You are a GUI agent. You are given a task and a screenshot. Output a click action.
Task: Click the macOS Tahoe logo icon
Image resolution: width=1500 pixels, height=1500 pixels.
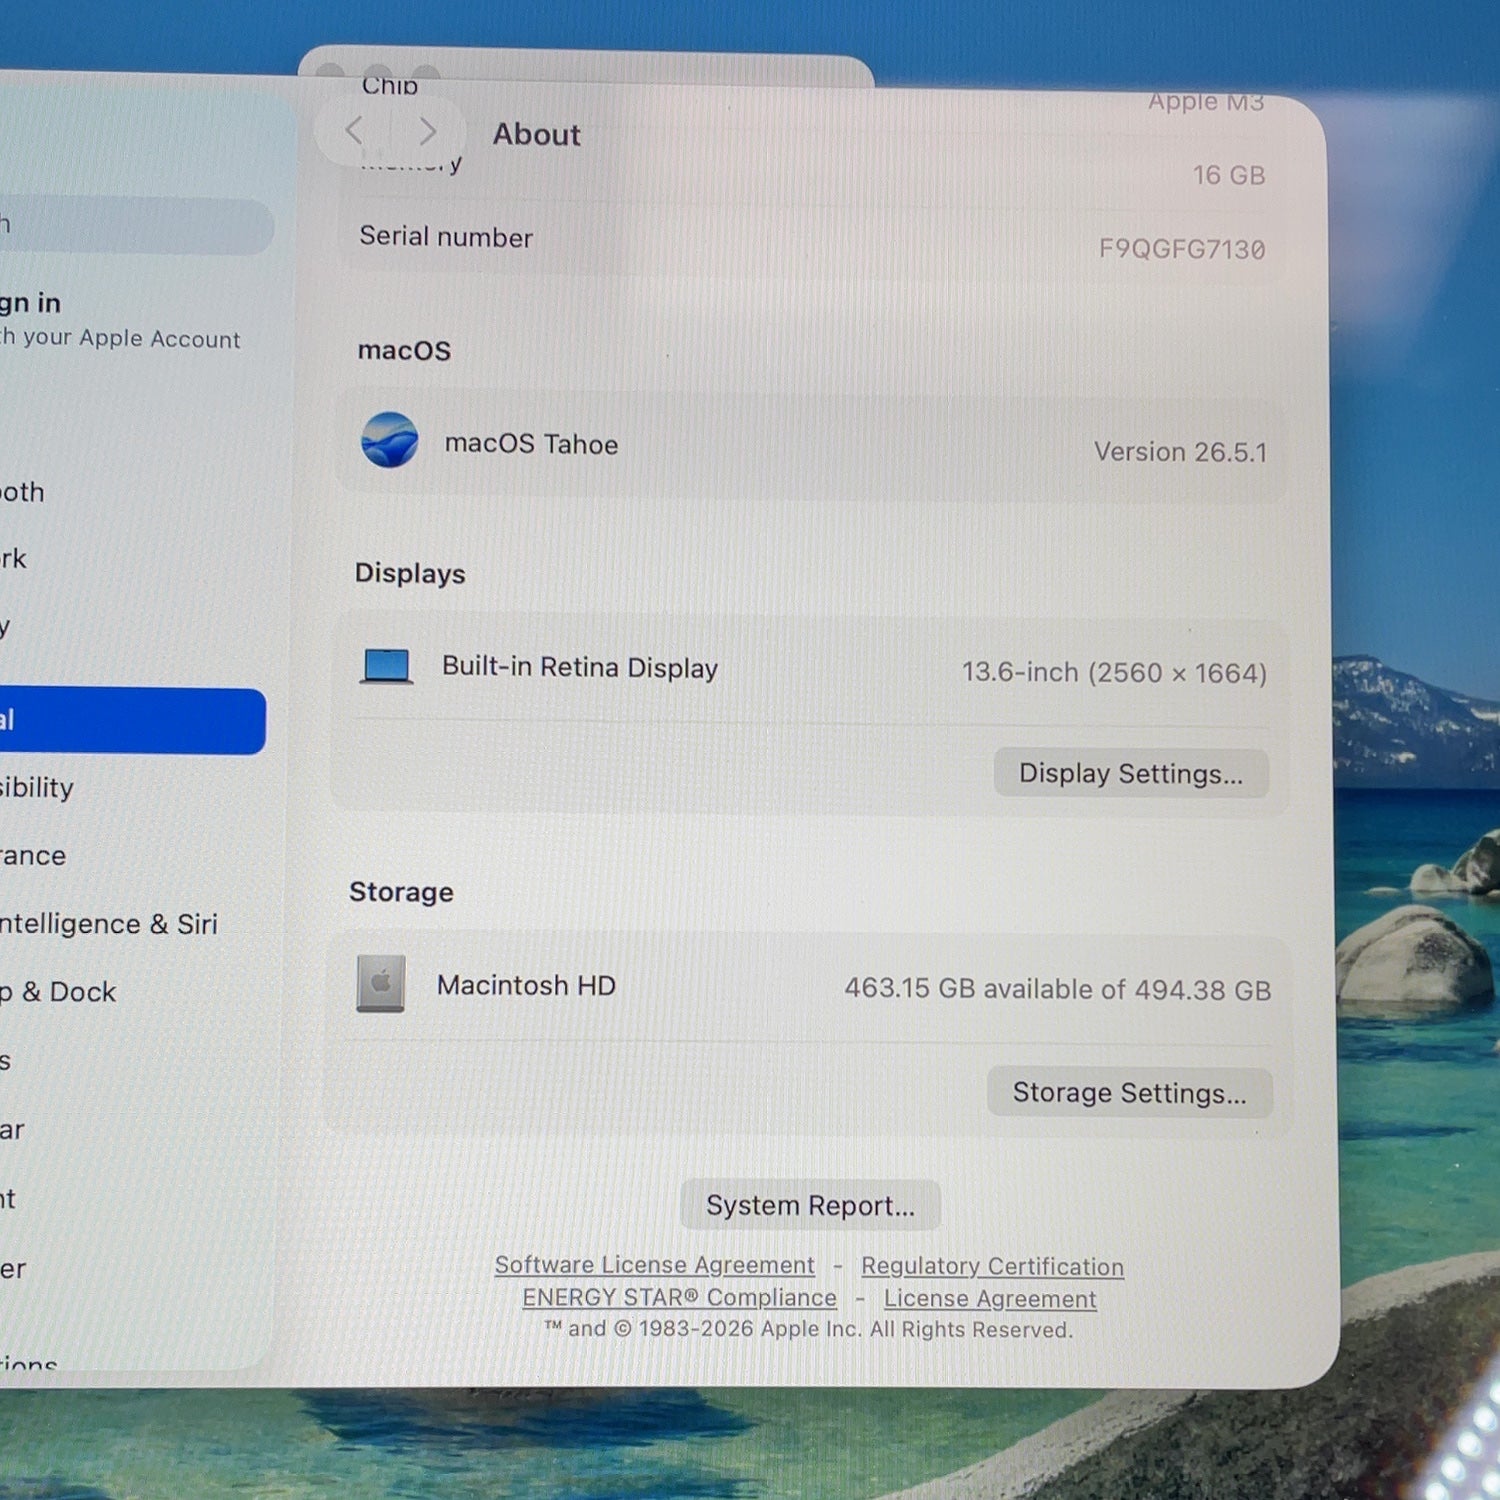click(389, 440)
